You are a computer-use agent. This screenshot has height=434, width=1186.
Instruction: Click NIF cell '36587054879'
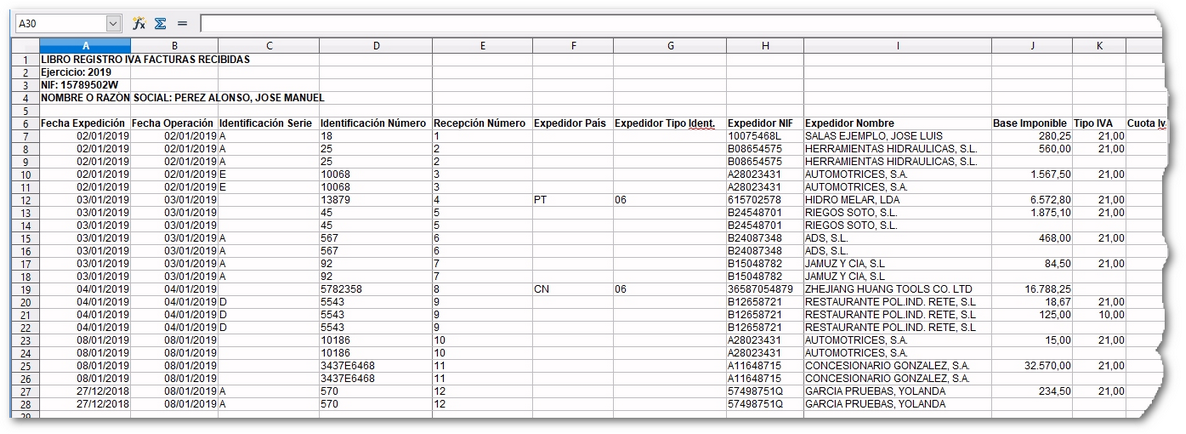click(760, 289)
